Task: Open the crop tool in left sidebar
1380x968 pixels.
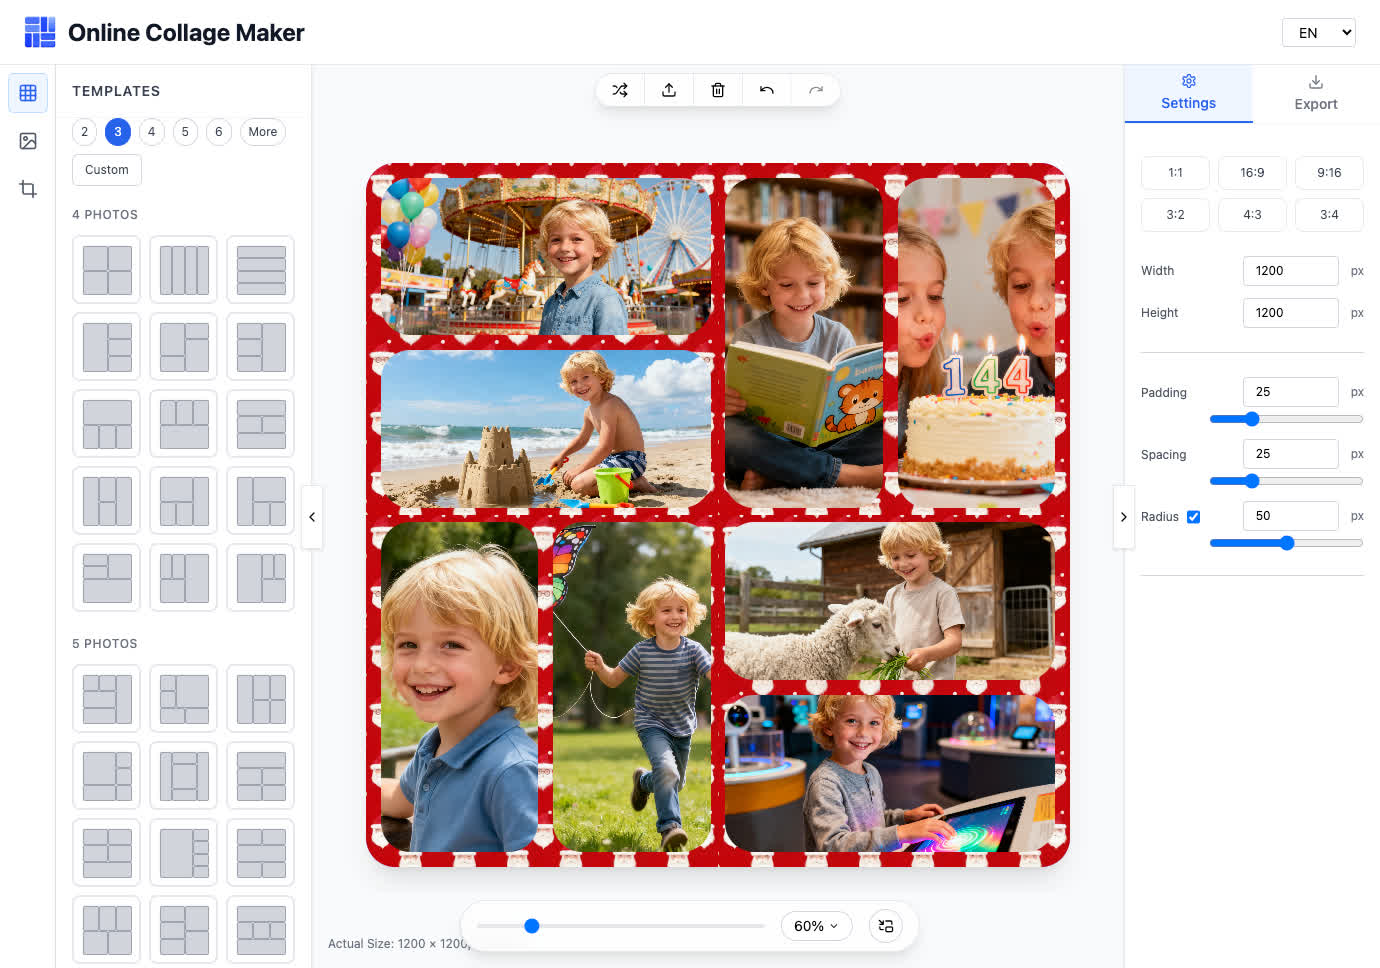Action: [28, 189]
